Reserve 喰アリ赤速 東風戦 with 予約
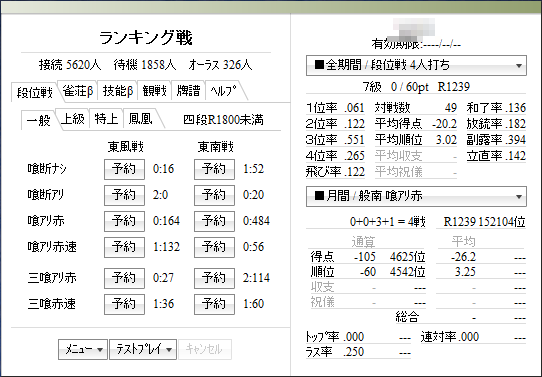 (124, 247)
